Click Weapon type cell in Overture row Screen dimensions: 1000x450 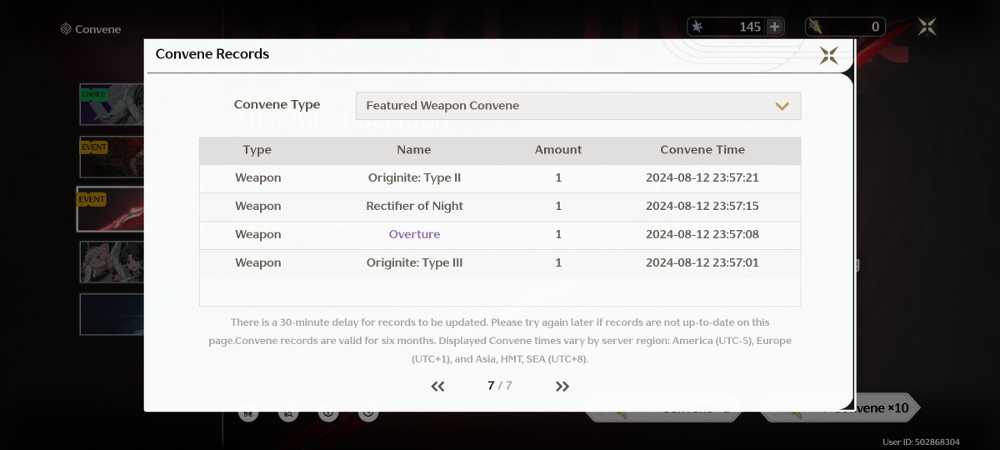(258, 235)
